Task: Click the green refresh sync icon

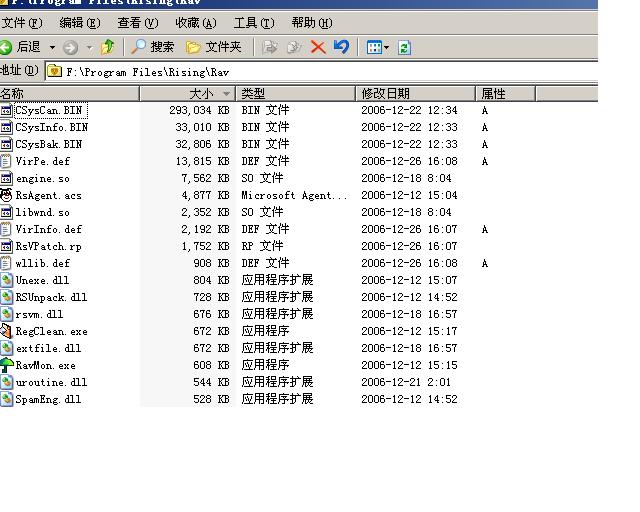Action: pos(404,48)
